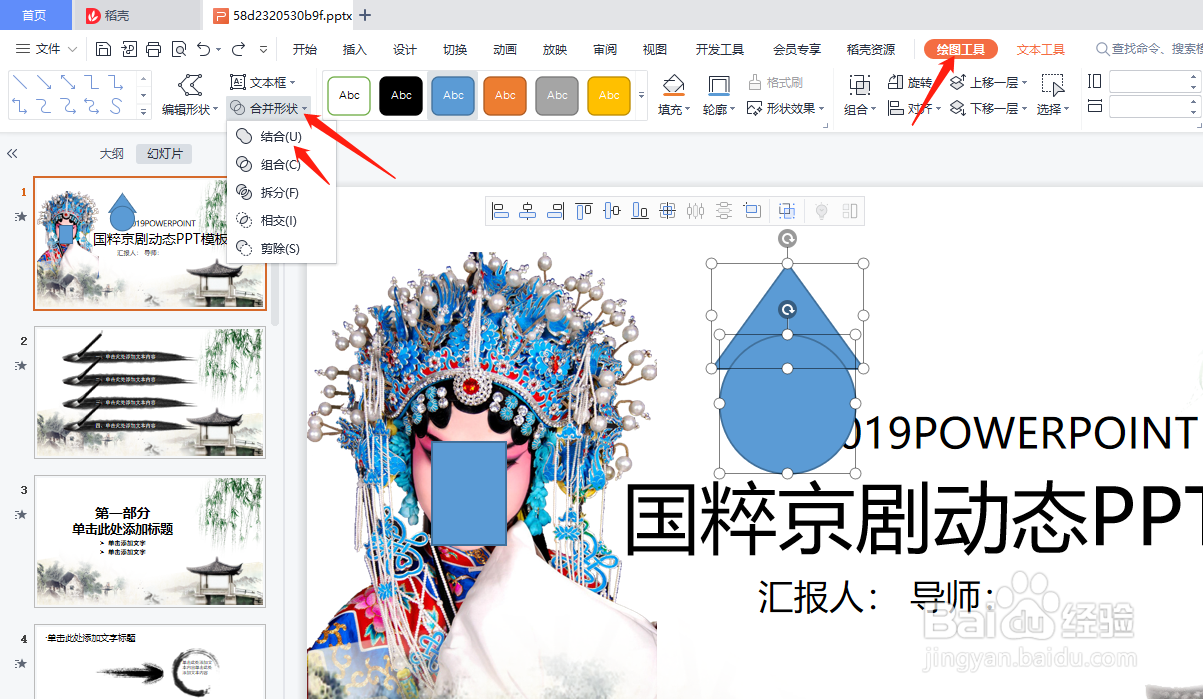Screen dimensions: 1203x699
Task: Click align-top icon in floating toolbar
Action: click(x=584, y=211)
